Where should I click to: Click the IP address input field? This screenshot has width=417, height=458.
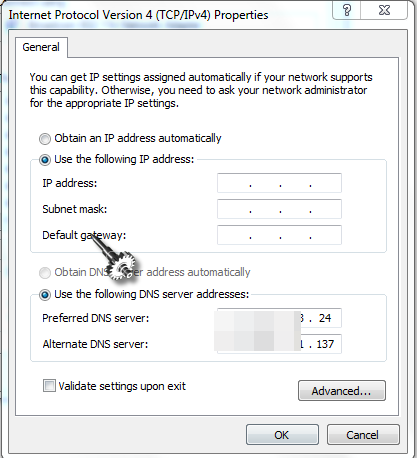(x=279, y=183)
